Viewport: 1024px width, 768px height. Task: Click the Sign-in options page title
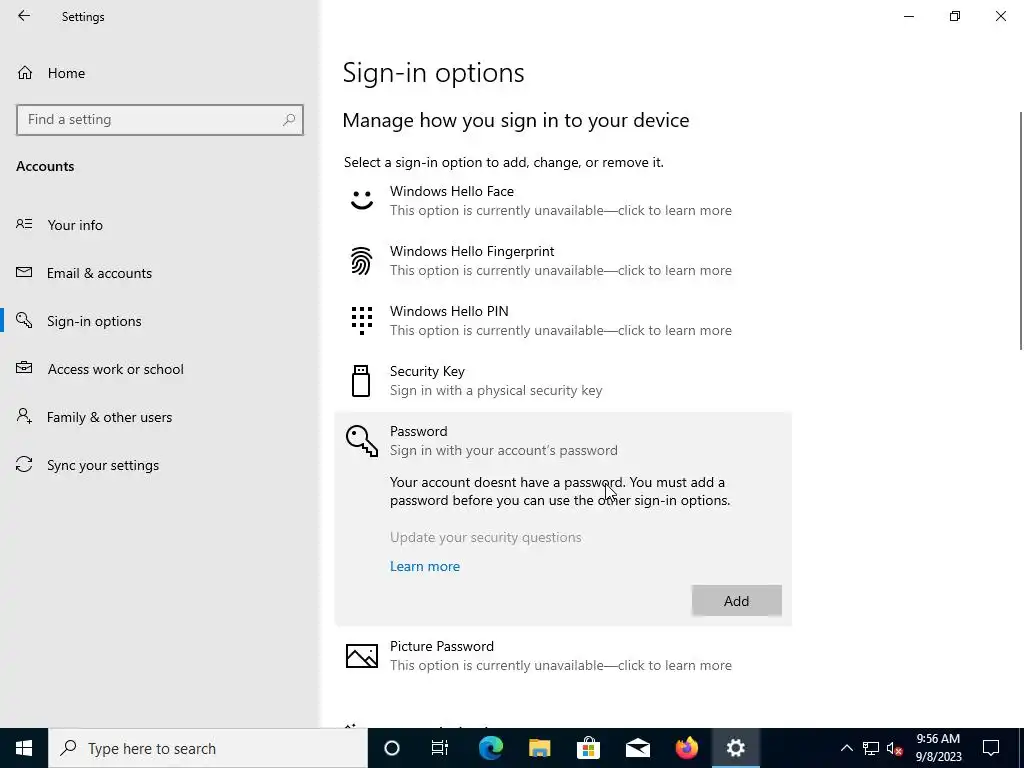click(433, 72)
